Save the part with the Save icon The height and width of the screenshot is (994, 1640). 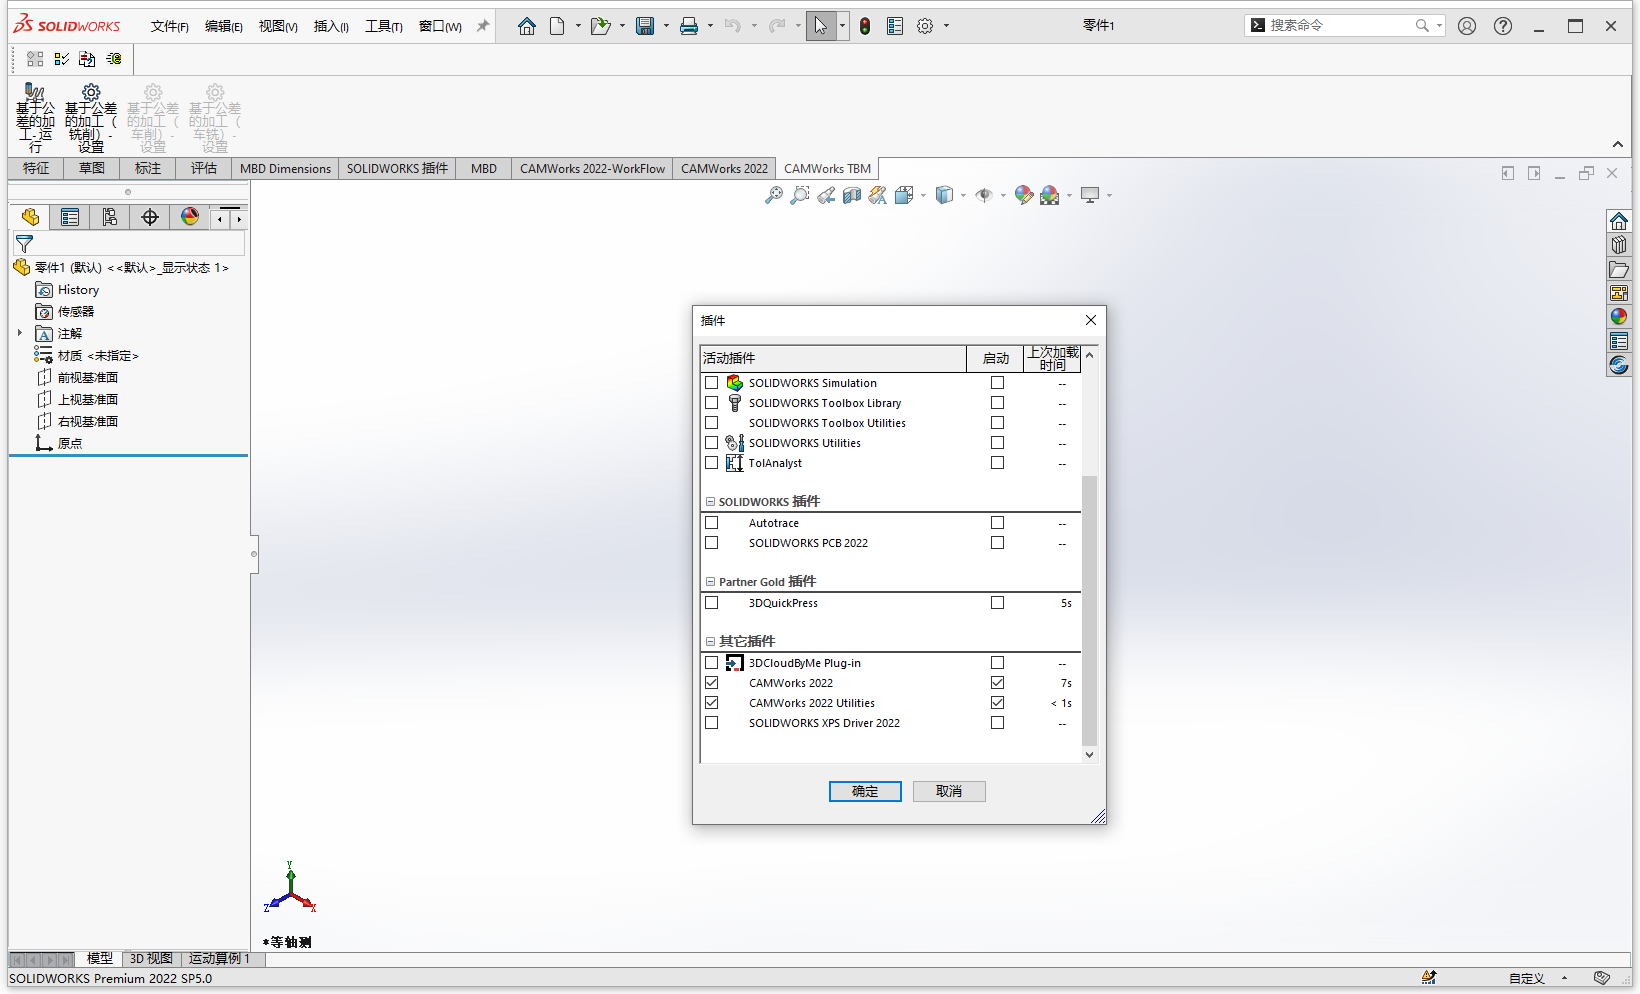coord(645,26)
